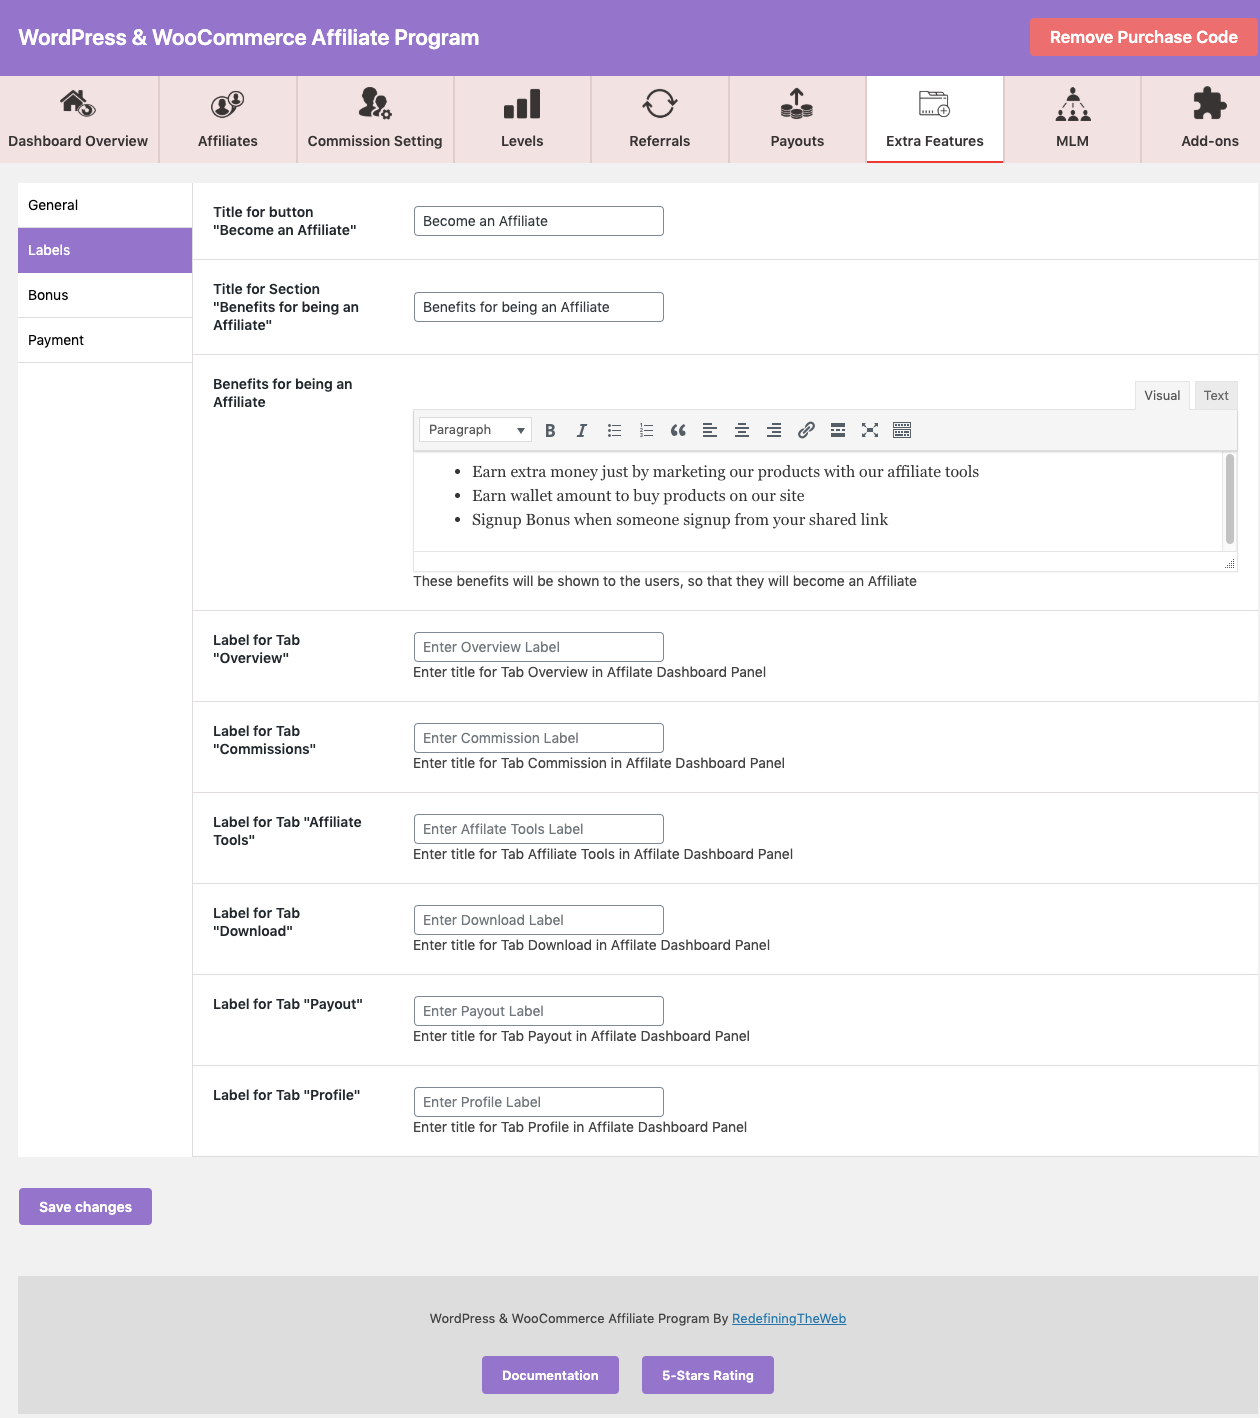Click the 'Signup Bonus when someone signup' bullet

(x=680, y=519)
